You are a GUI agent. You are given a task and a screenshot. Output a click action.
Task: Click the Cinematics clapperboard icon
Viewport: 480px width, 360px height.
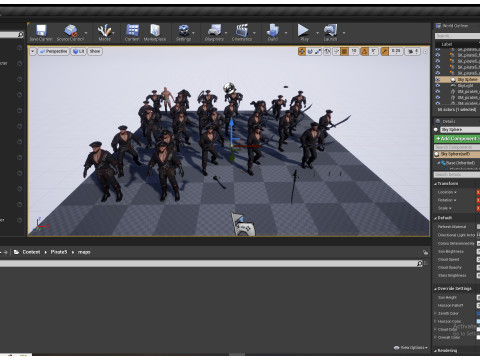[x=242, y=33]
